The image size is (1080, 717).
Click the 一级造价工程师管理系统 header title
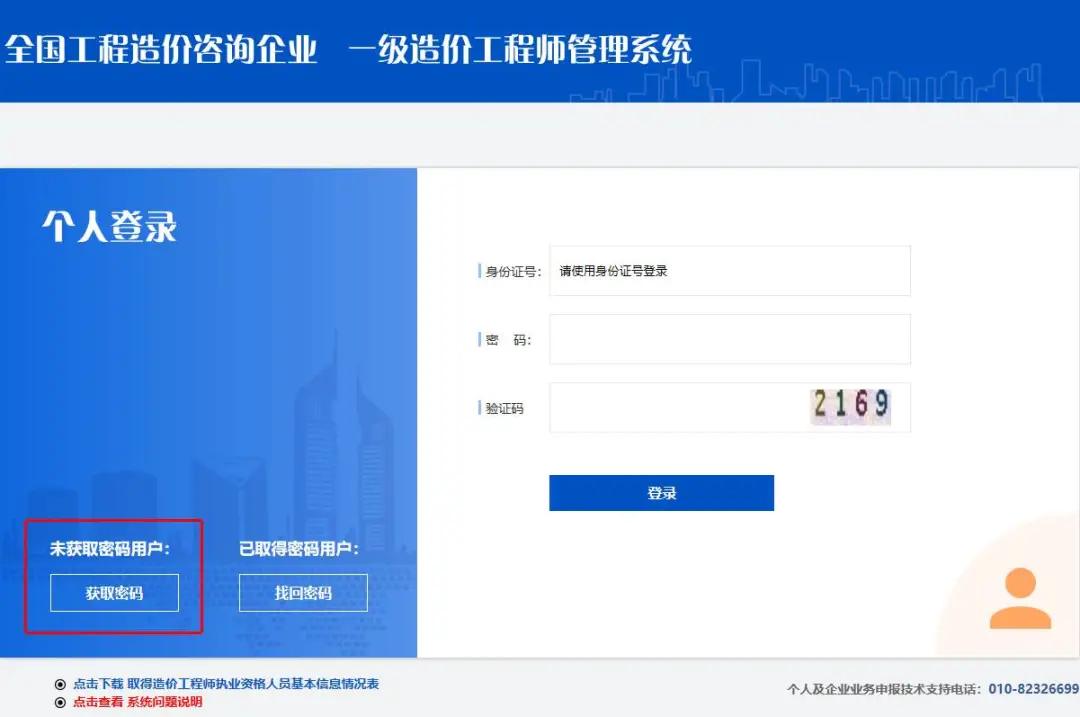520,50
